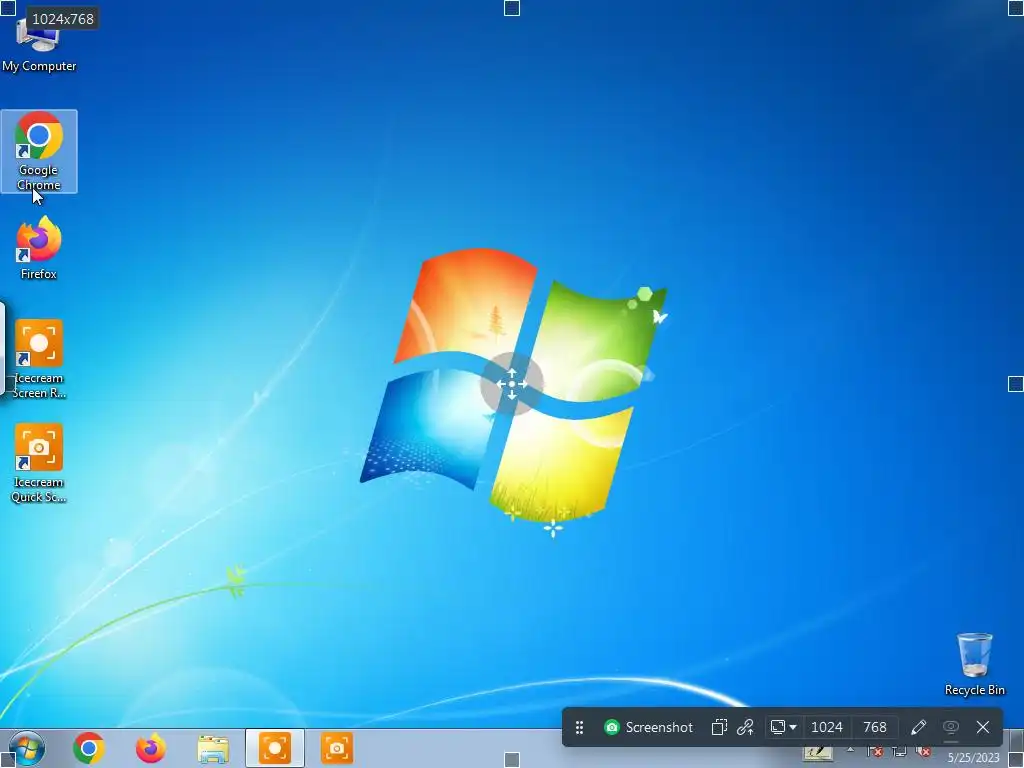1024x768 pixels.
Task: Select the Icecream Quick Screenshot desktop shortcut
Action: pyautogui.click(x=39, y=463)
